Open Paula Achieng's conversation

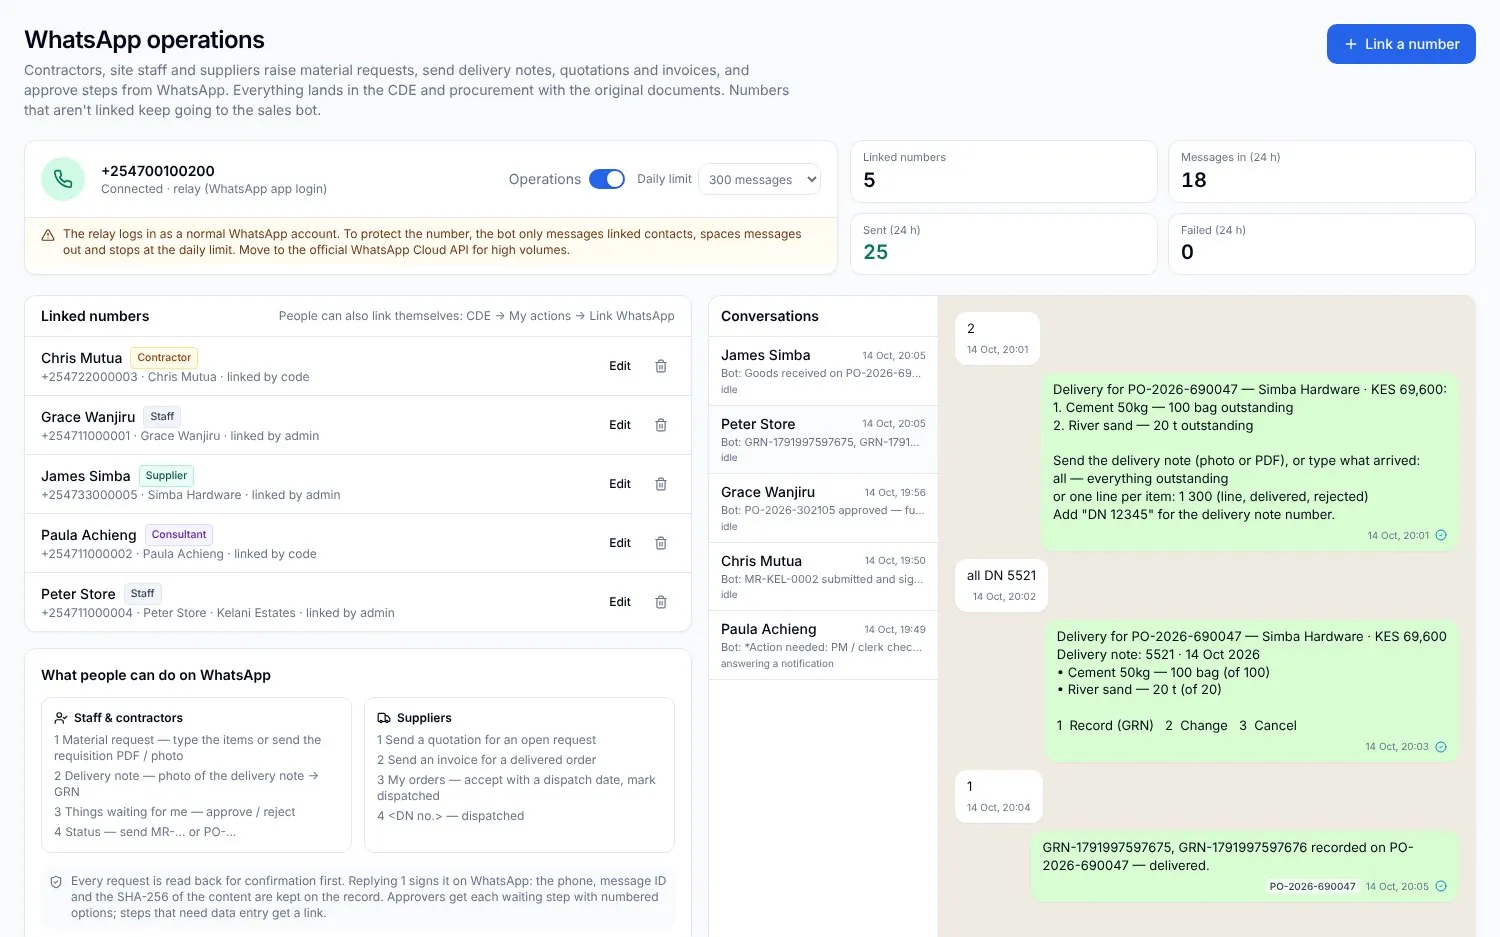tap(823, 645)
